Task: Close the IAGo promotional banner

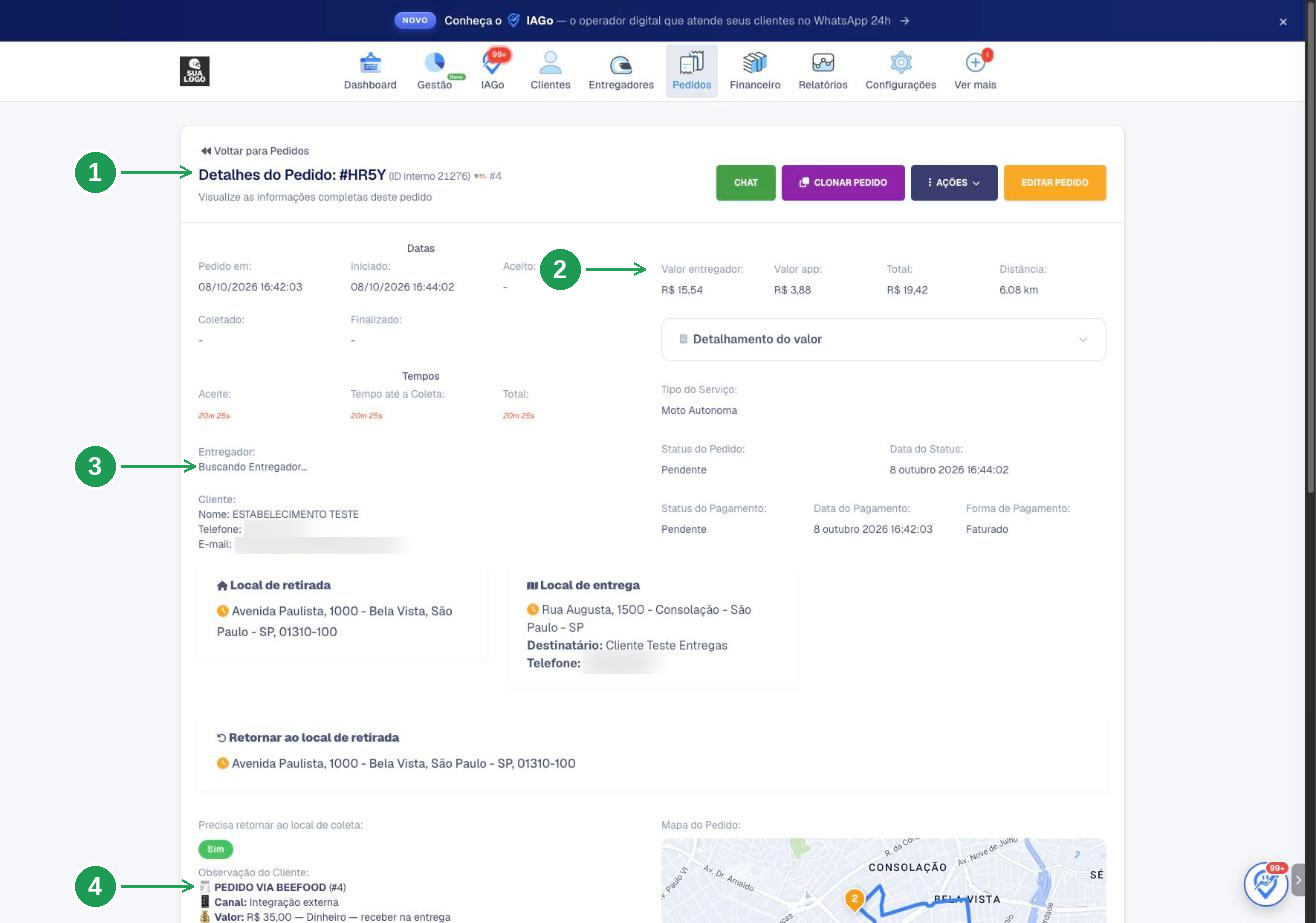Action: tap(1283, 21)
